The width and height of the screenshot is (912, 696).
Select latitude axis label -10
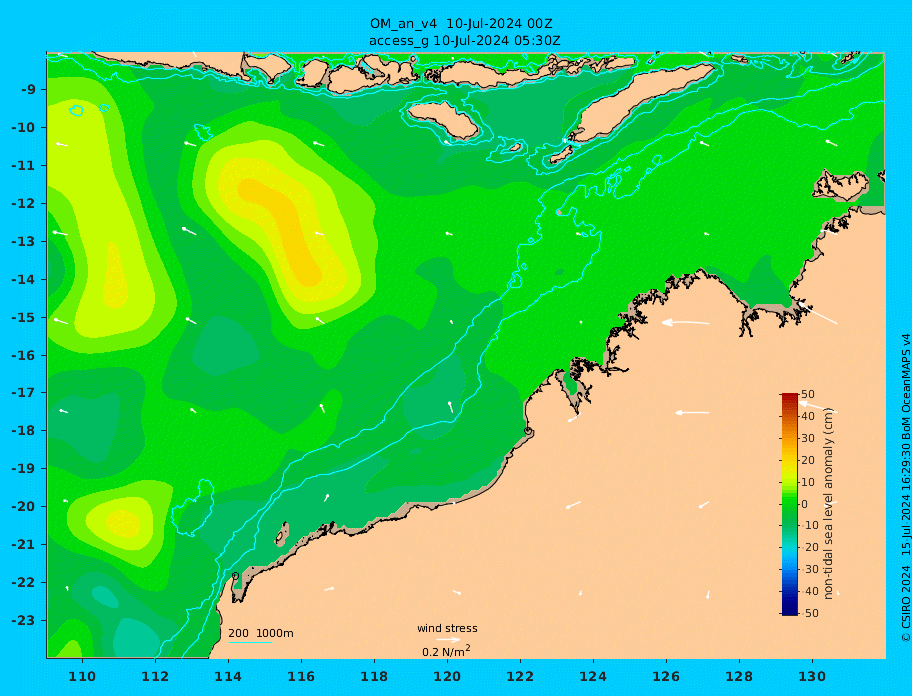pos(24,127)
